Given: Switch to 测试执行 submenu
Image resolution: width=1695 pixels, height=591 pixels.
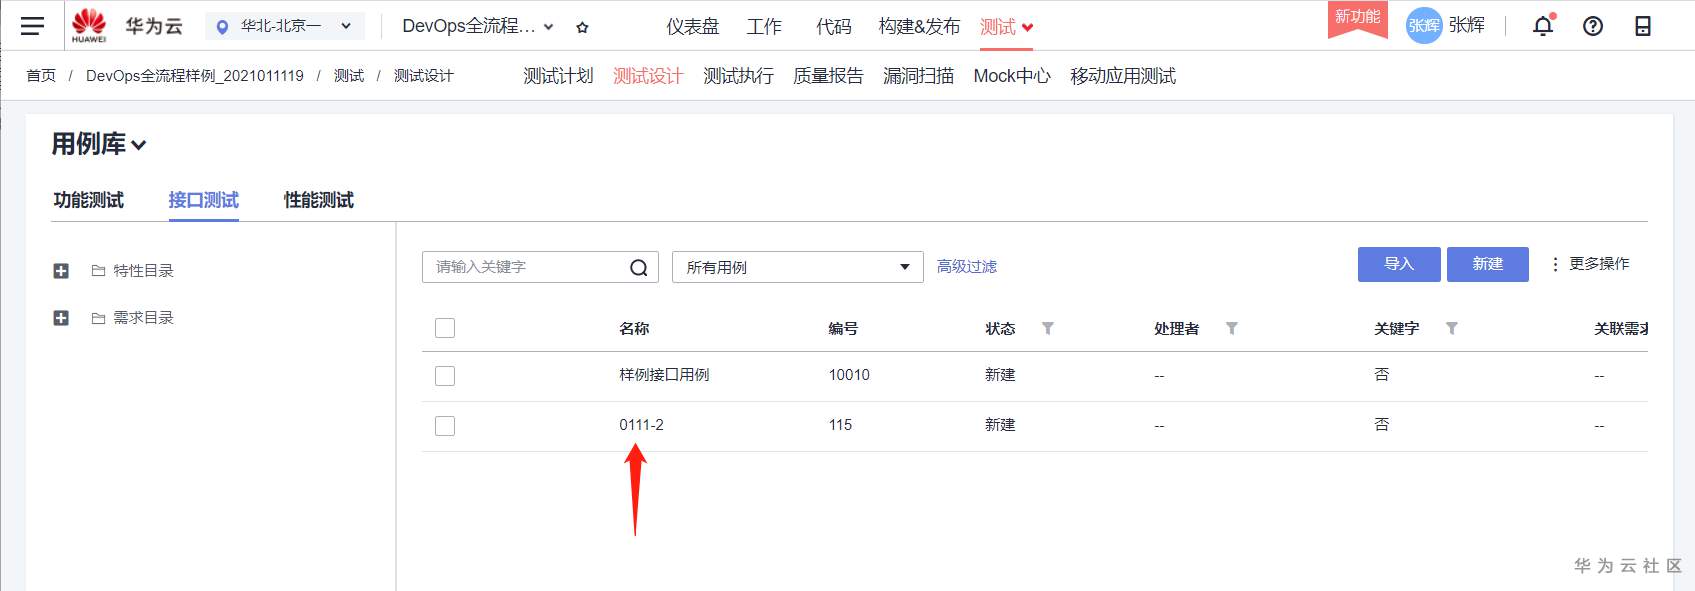Looking at the screenshot, I should point(738,76).
